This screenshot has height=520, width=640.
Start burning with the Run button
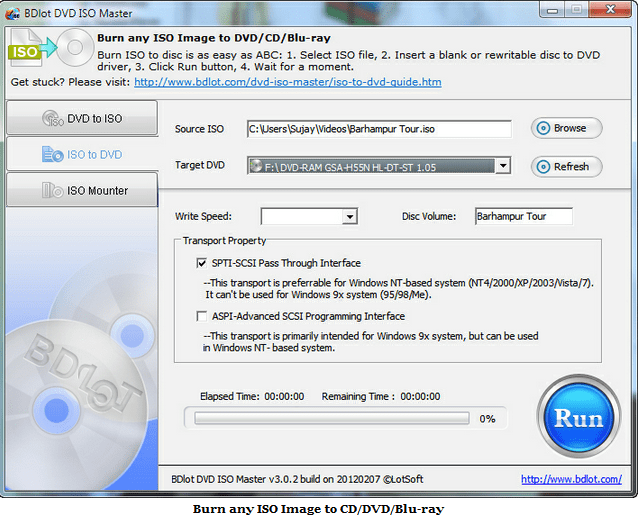tap(579, 417)
